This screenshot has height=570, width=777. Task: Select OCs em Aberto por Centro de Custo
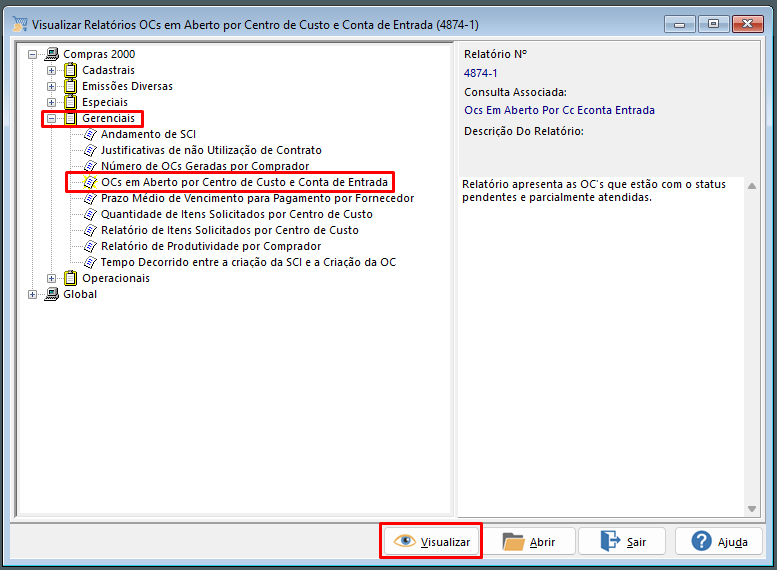[244, 182]
